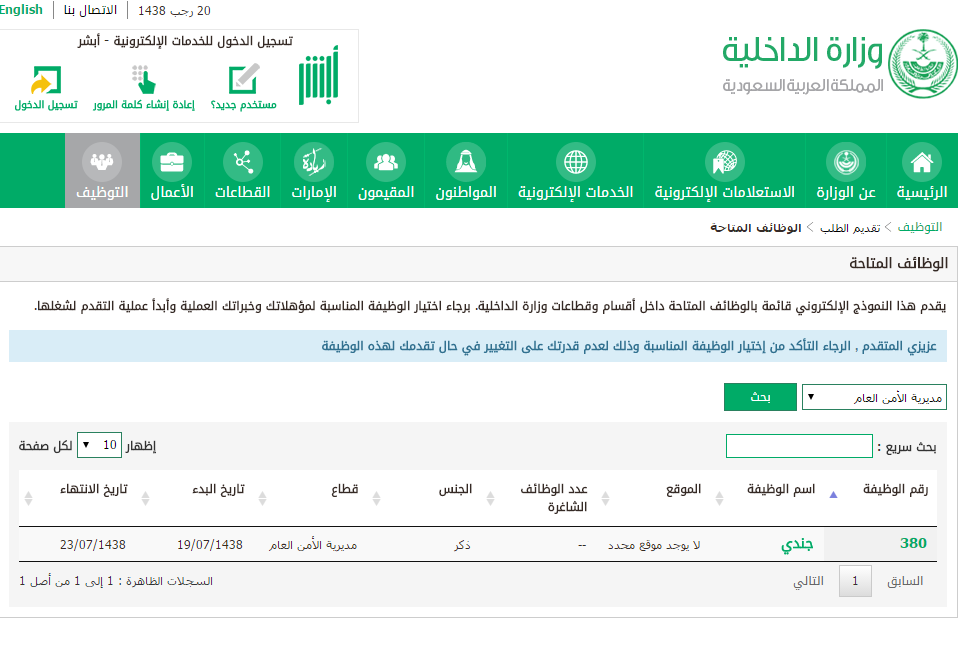
Task: Select the القطاعات network icon
Action: point(243,162)
